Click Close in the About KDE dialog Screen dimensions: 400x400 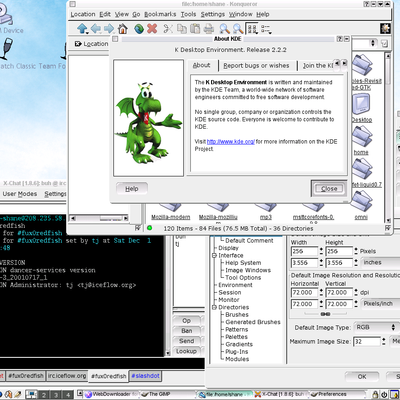click(x=329, y=189)
